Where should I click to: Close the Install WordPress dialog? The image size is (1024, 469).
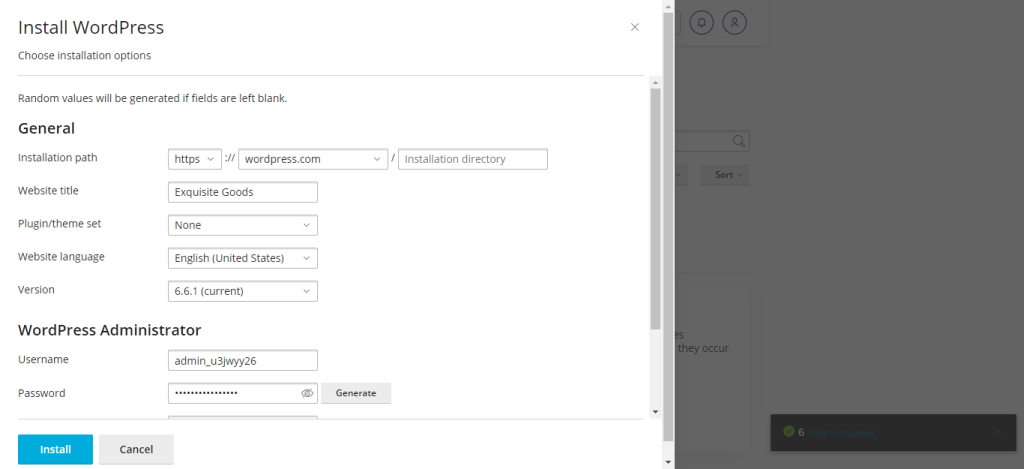(635, 27)
